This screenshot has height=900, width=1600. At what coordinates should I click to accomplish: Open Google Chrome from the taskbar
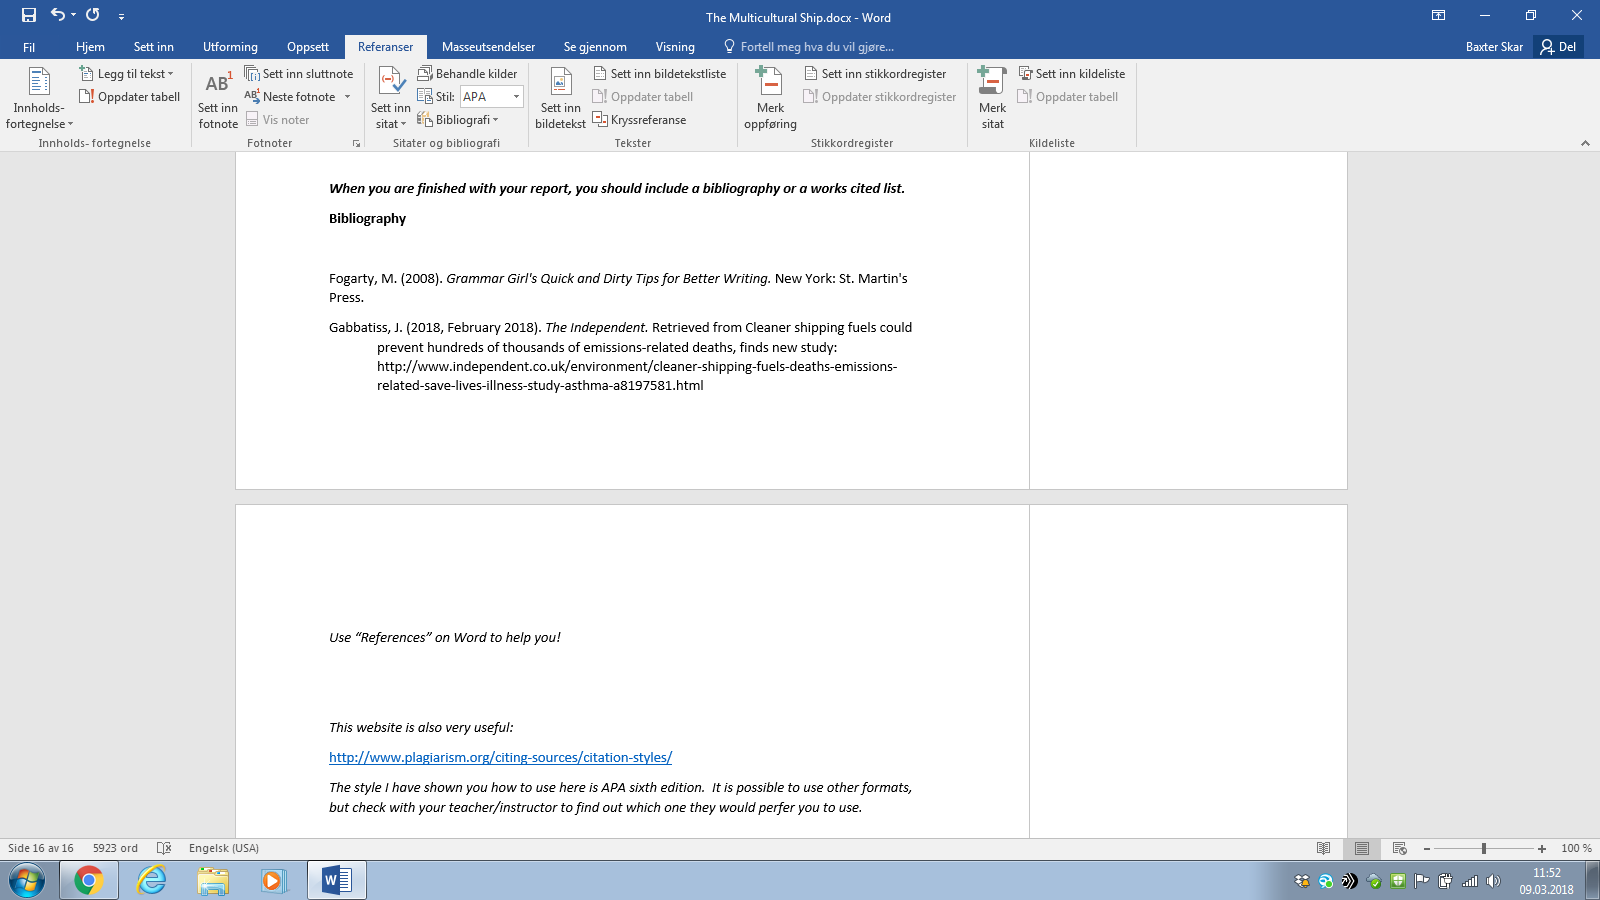(x=88, y=880)
